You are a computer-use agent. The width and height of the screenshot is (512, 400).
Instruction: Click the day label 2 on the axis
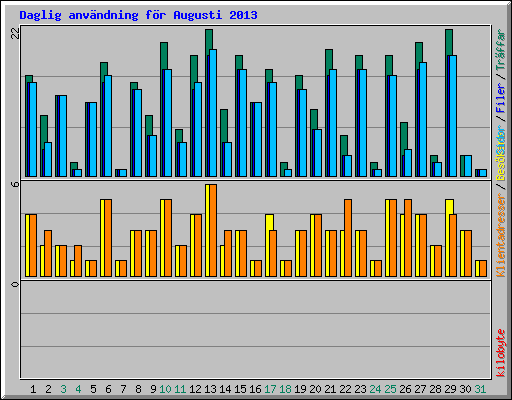coord(48,389)
